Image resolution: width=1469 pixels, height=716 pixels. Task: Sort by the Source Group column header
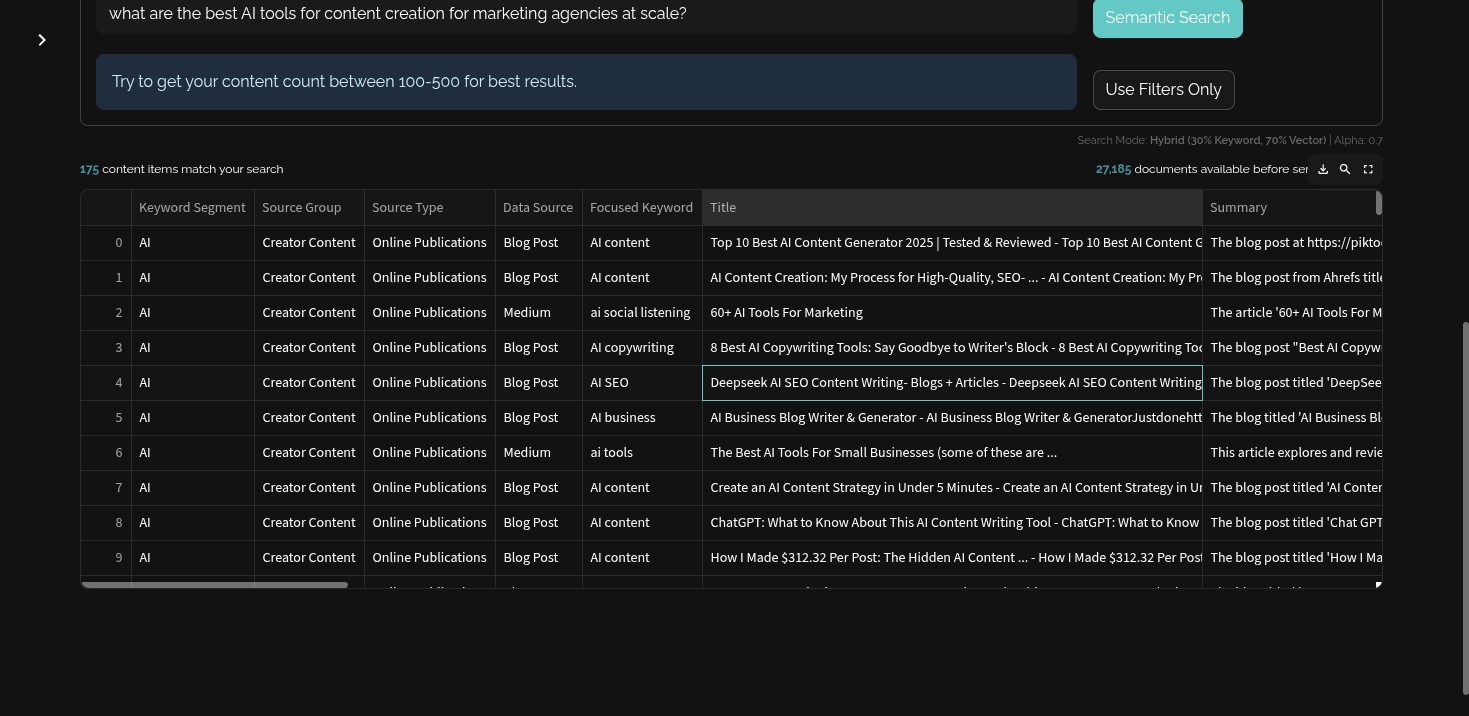click(309, 208)
